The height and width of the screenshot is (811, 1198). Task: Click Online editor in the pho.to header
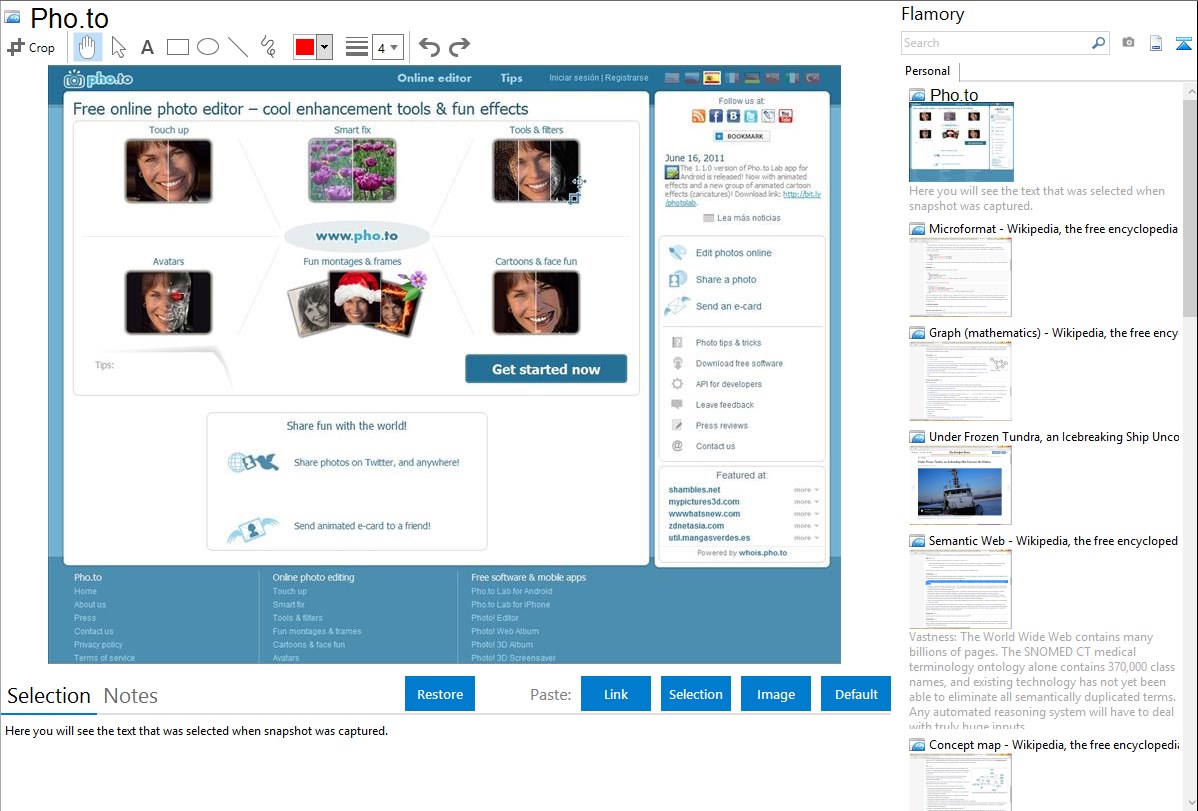tap(434, 78)
